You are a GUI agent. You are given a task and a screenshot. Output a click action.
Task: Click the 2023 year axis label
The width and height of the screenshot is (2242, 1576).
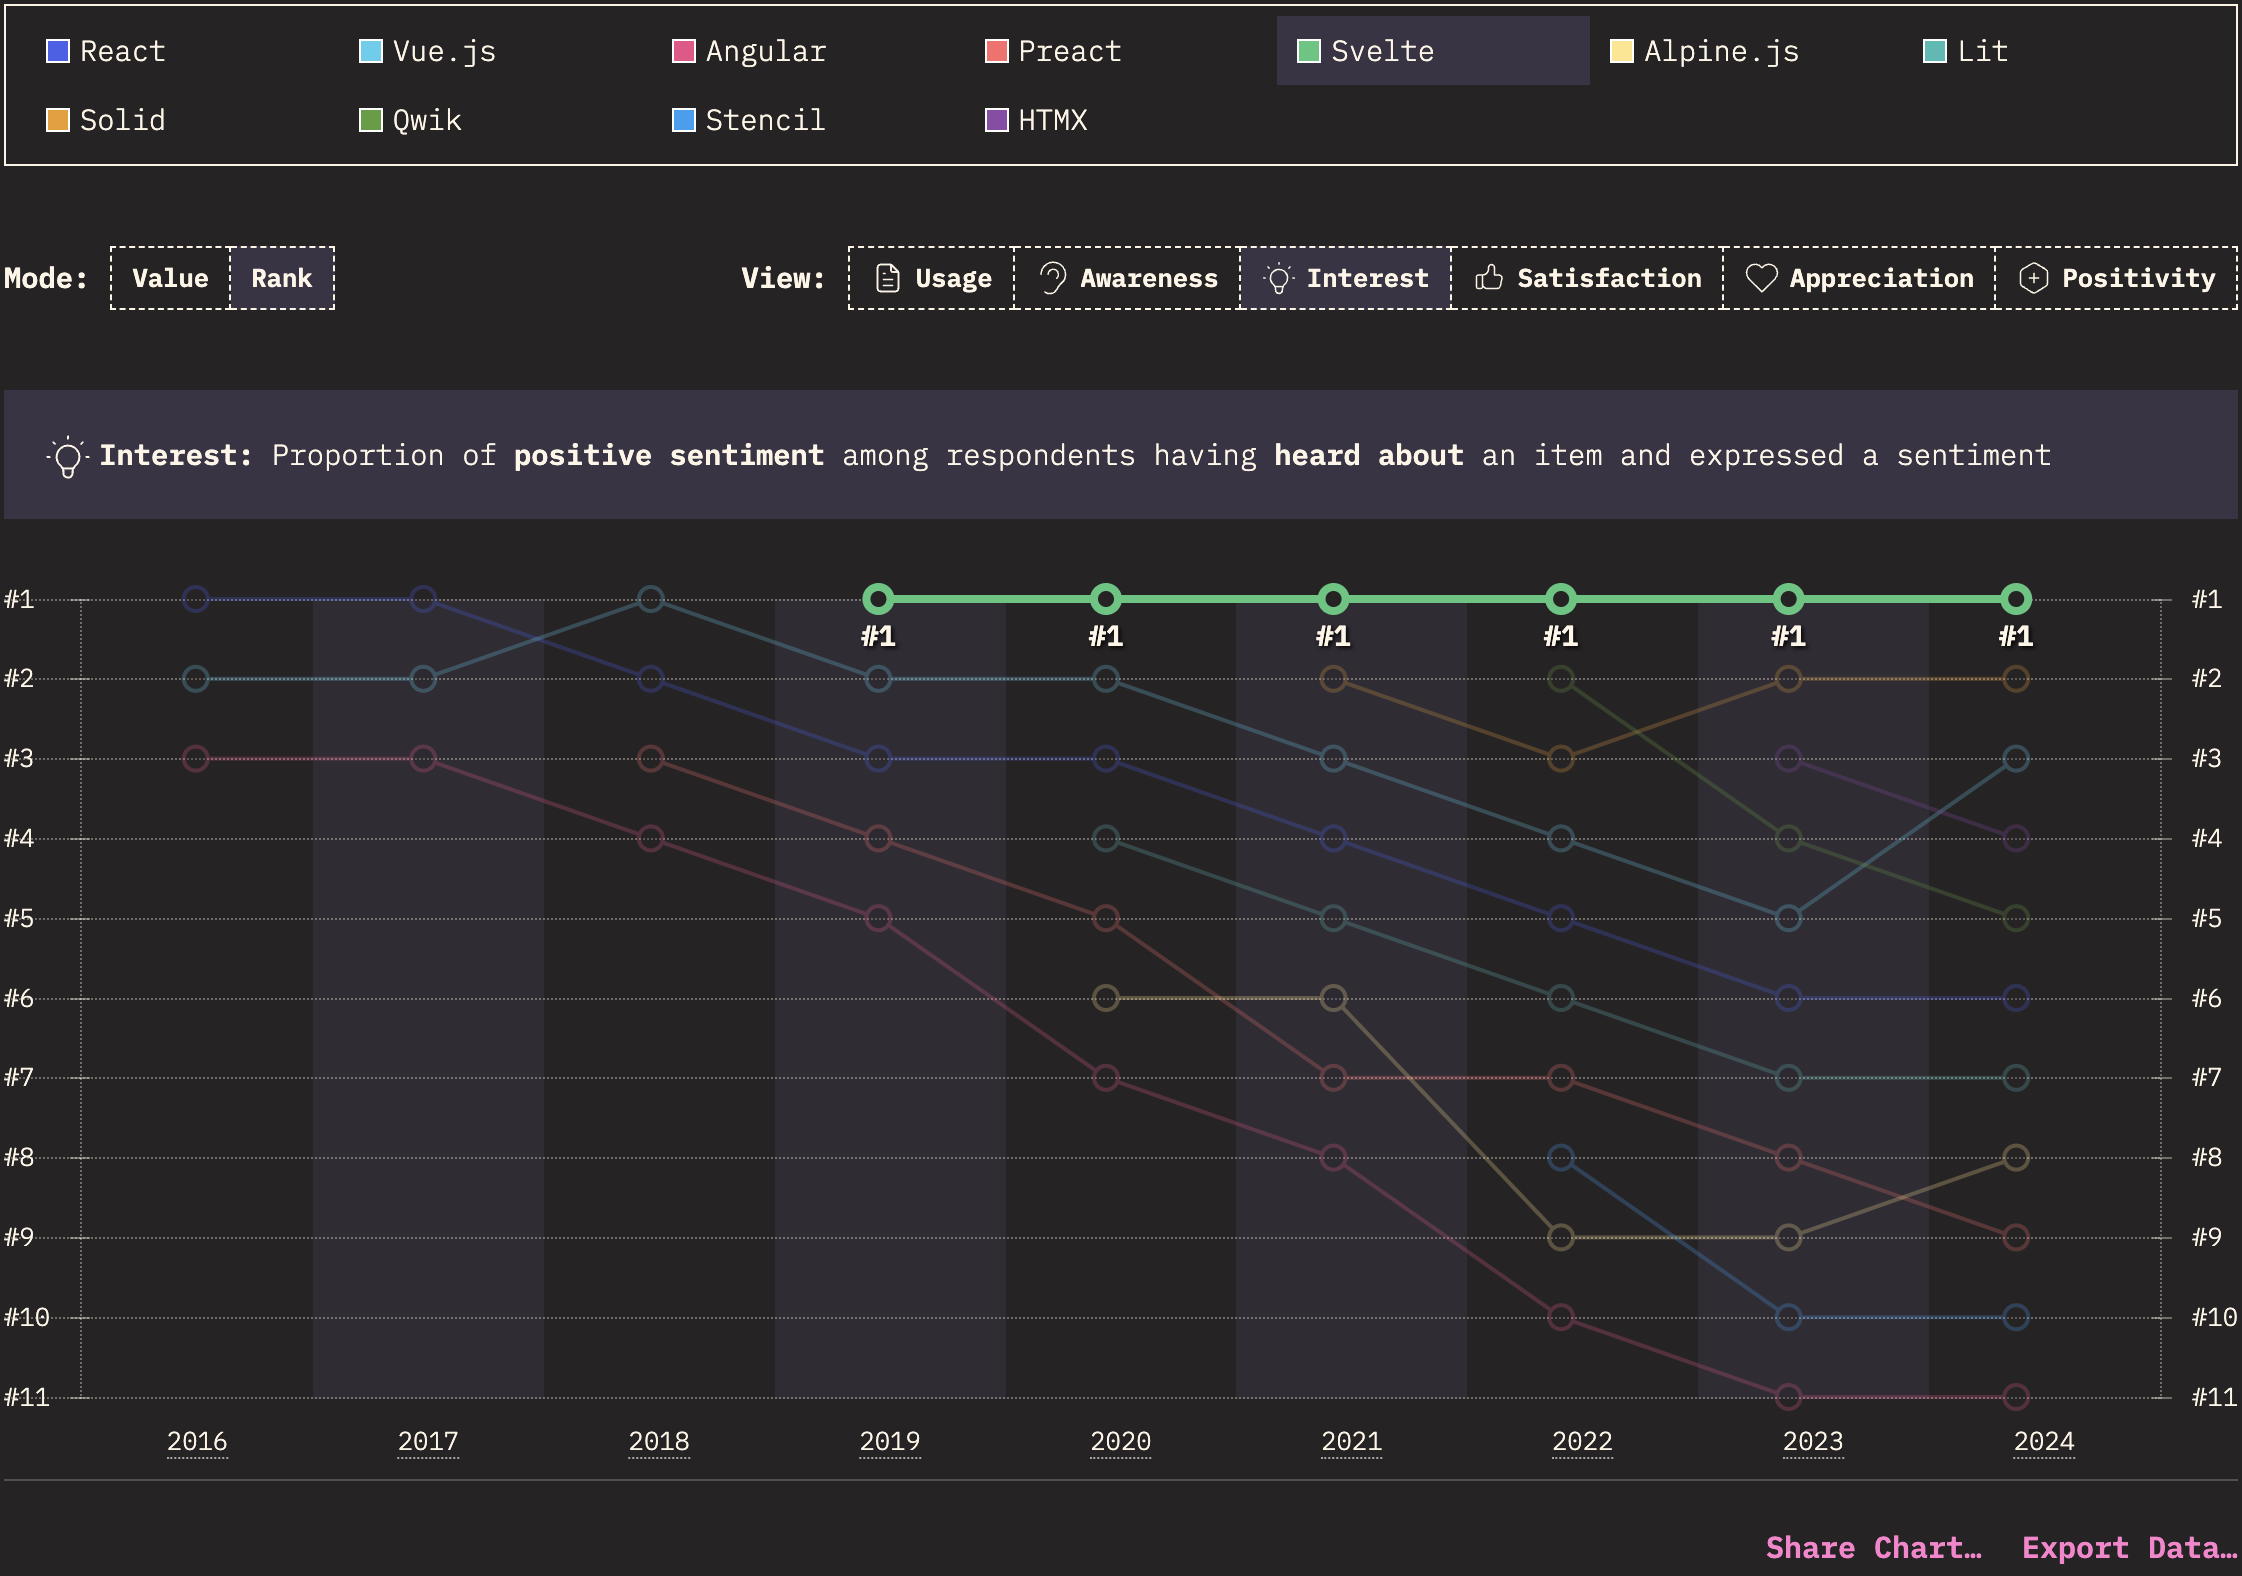1813,1441
